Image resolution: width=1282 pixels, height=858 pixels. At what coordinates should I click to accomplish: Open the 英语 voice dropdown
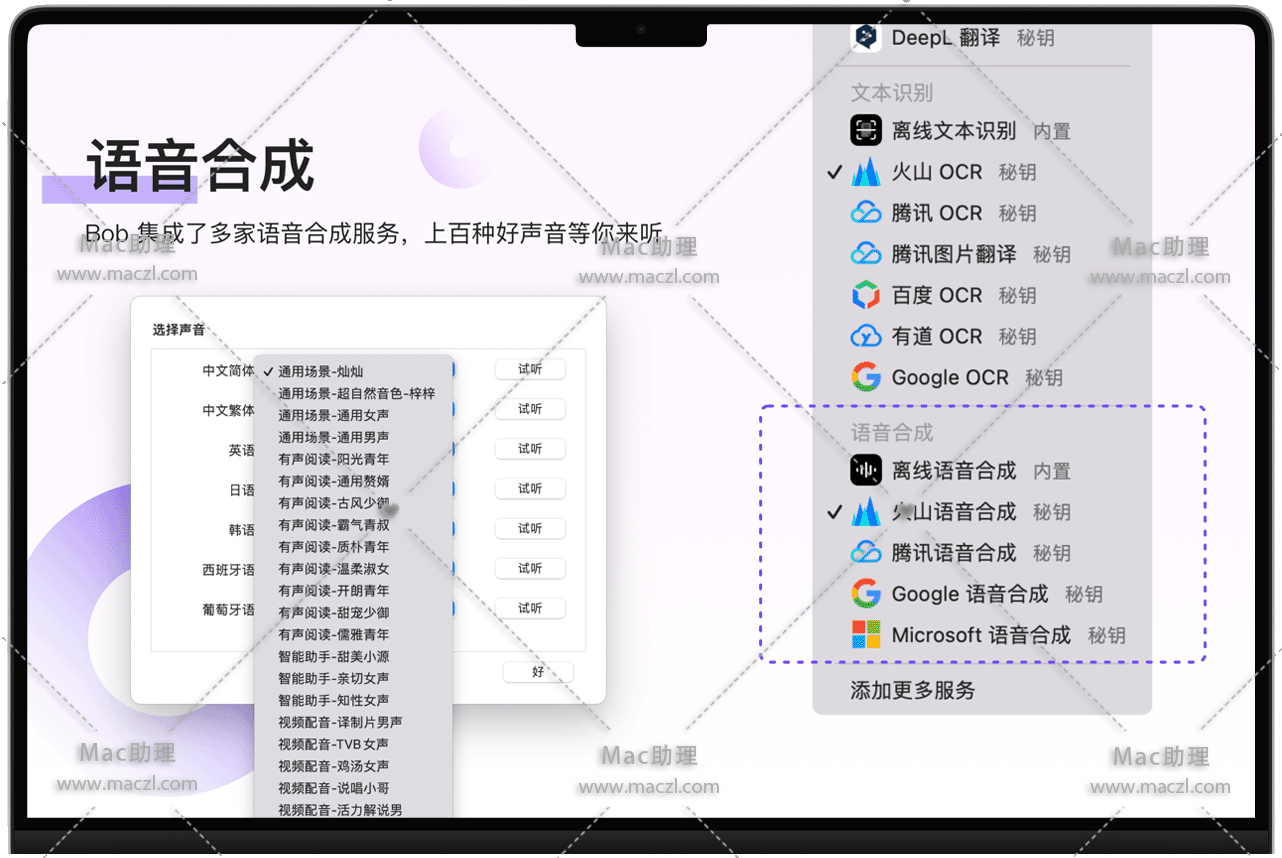[x=451, y=450]
